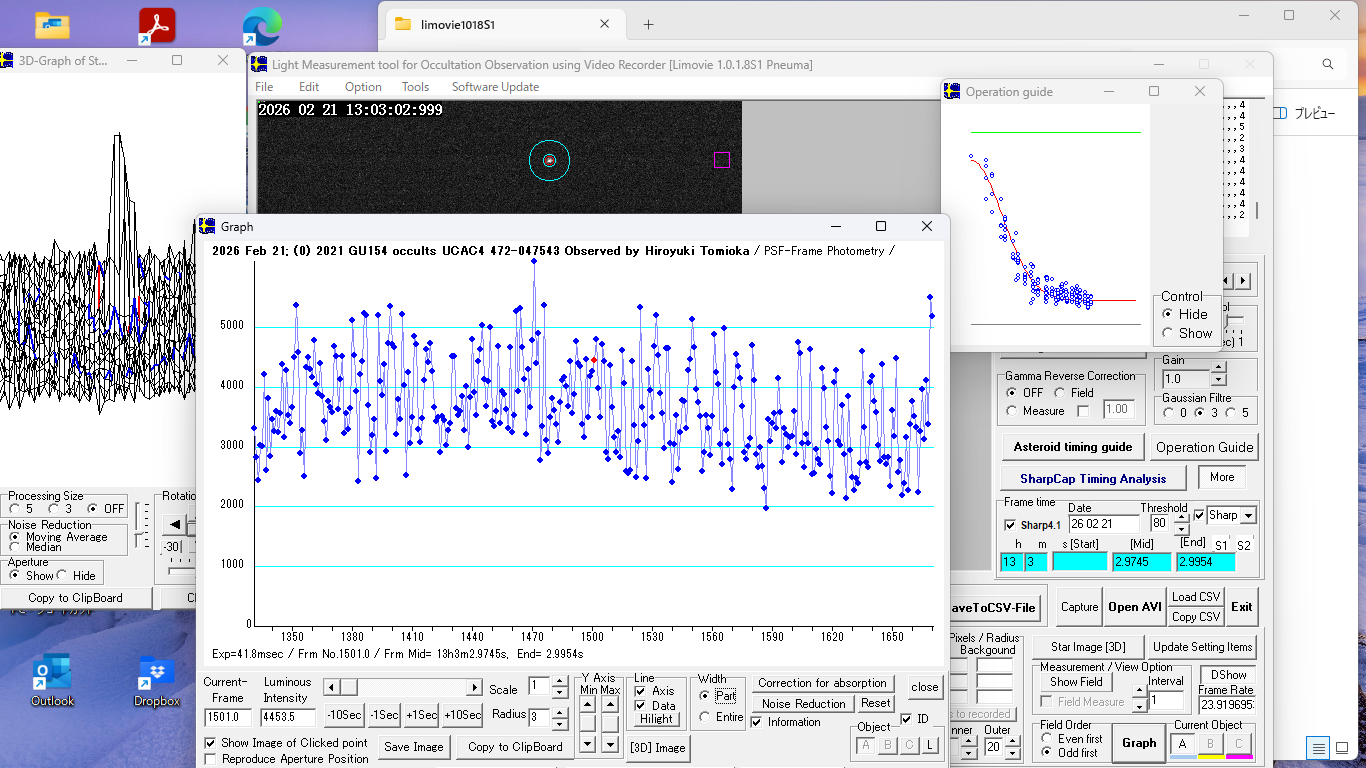
Task: Open the Software Update menu
Action: pos(495,87)
